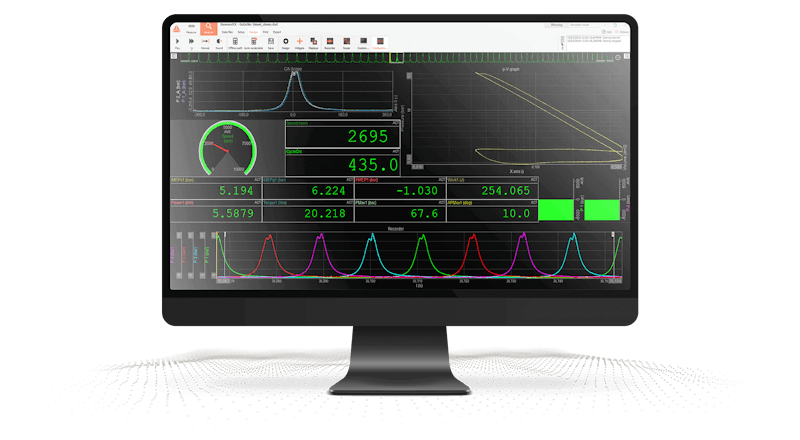Switch to the Review tab

click(x=254, y=32)
